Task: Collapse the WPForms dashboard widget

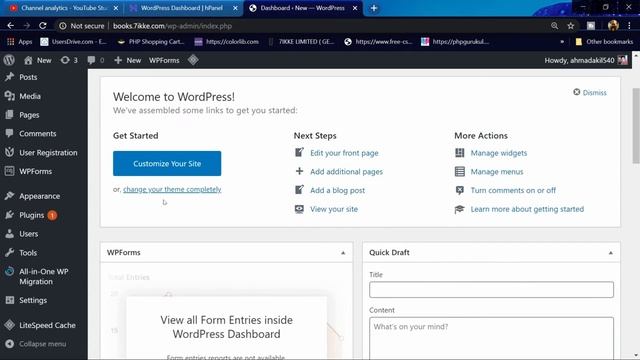Action: click(343, 253)
